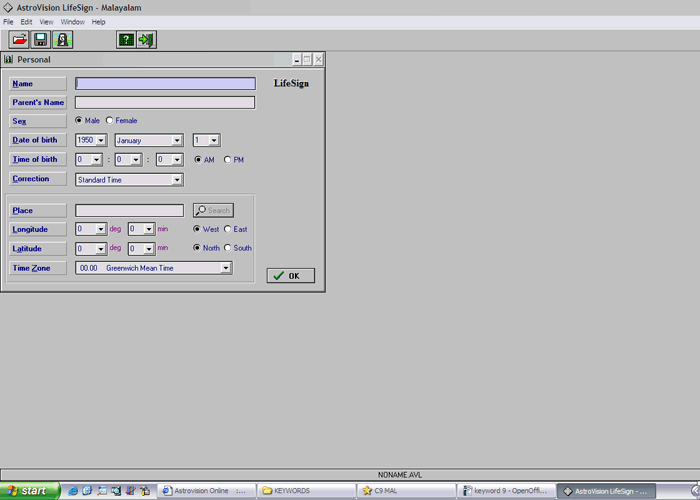Click the Time Zone label button
The image size is (700, 500).
click(38, 268)
